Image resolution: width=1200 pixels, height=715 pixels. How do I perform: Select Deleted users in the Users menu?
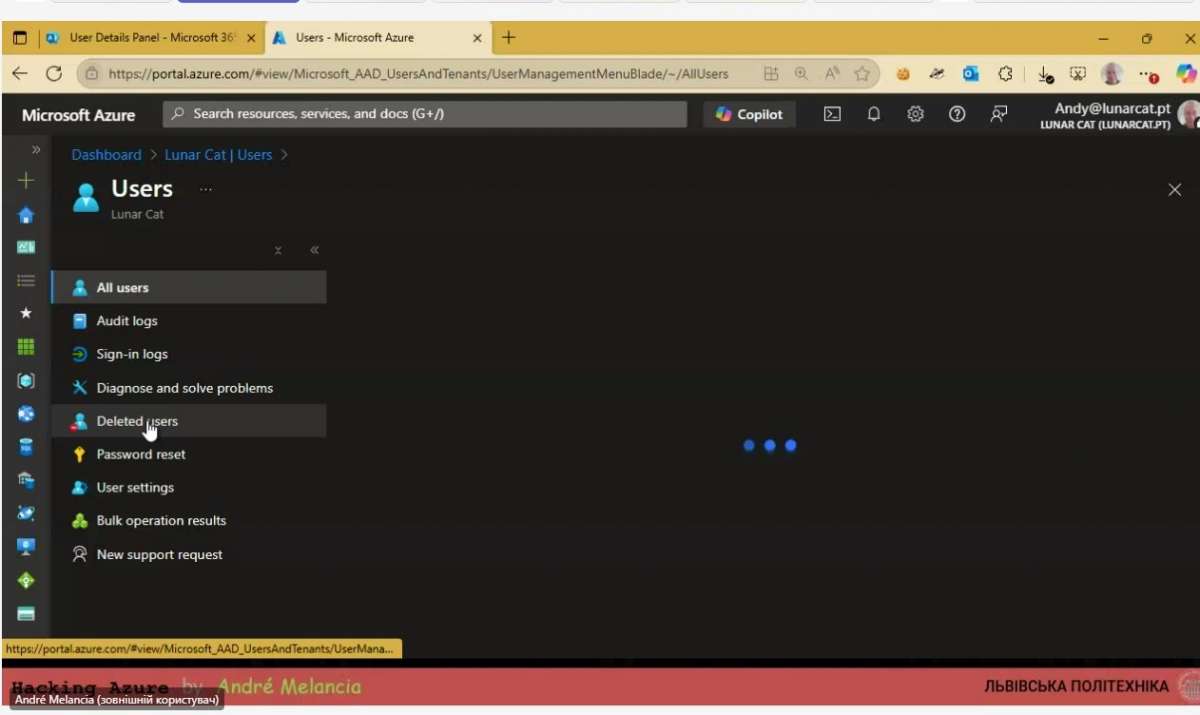point(136,421)
